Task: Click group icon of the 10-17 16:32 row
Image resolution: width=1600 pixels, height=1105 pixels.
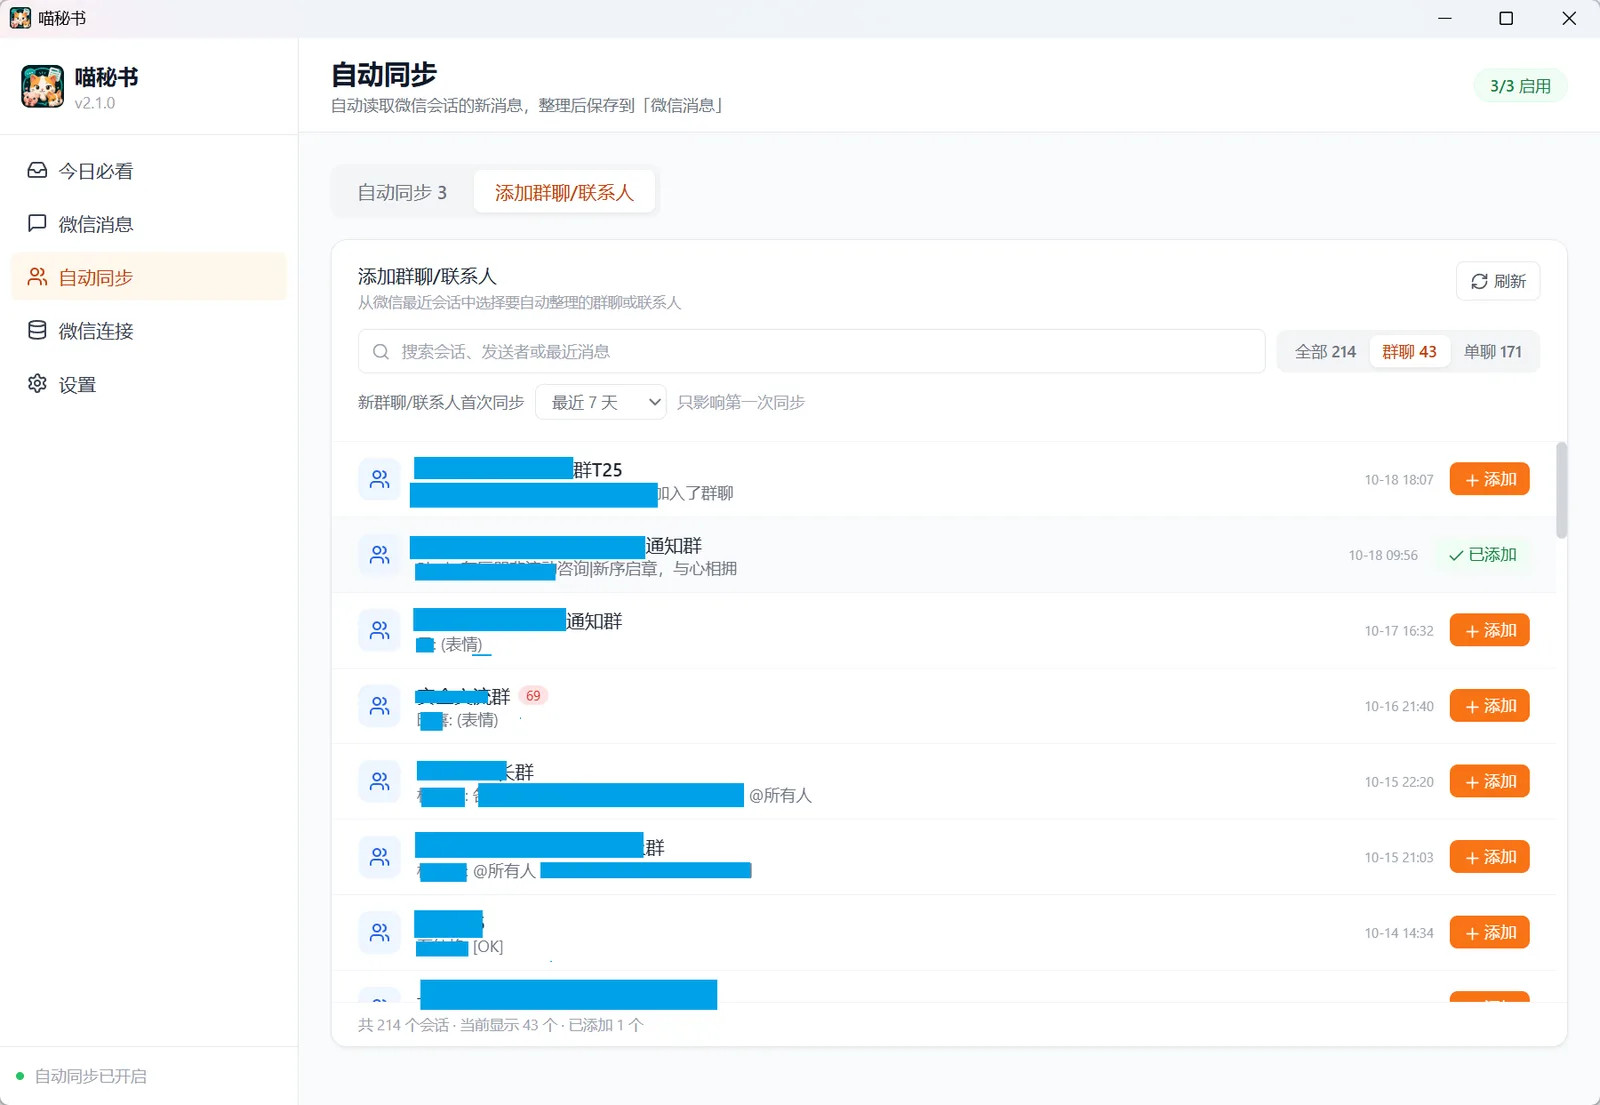Action: [x=380, y=631]
